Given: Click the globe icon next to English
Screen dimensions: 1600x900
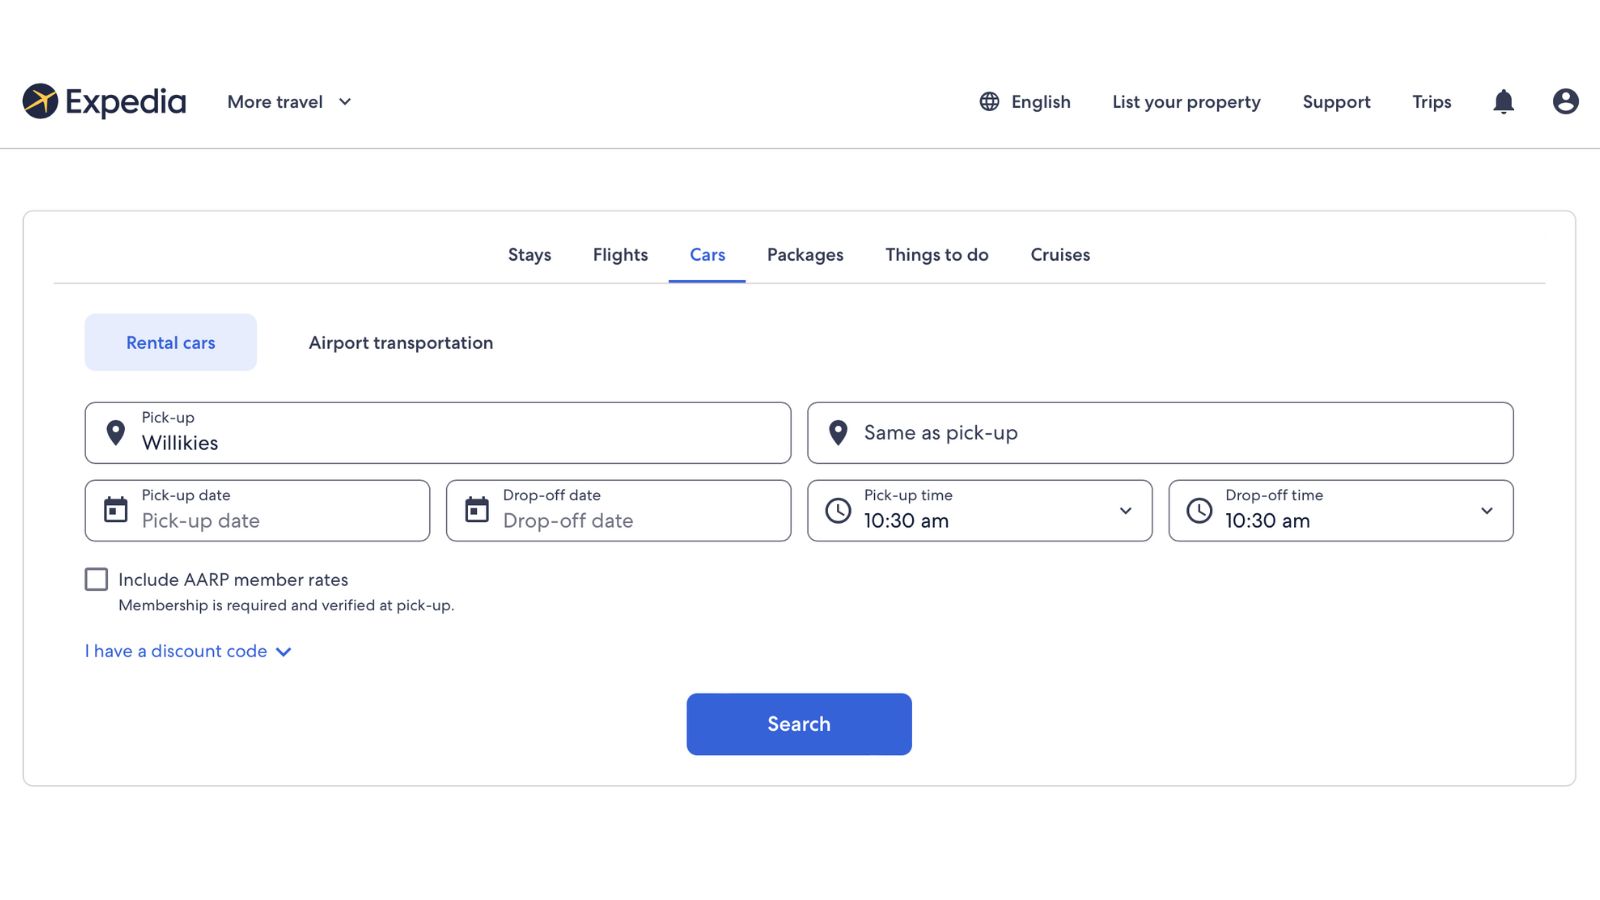Looking at the screenshot, I should click(x=988, y=101).
